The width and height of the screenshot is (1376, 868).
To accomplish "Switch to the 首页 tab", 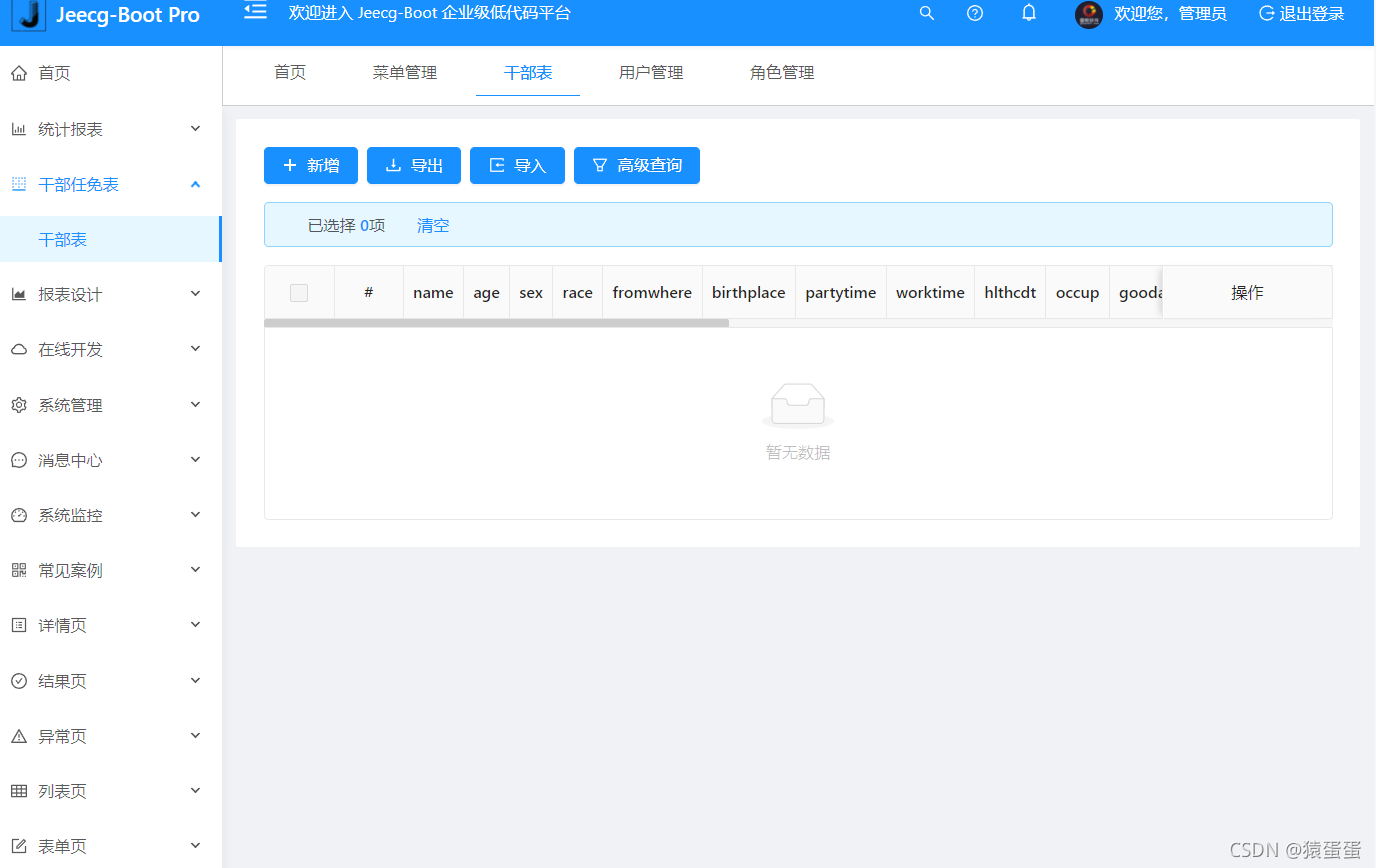I will (x=290, y=72).
